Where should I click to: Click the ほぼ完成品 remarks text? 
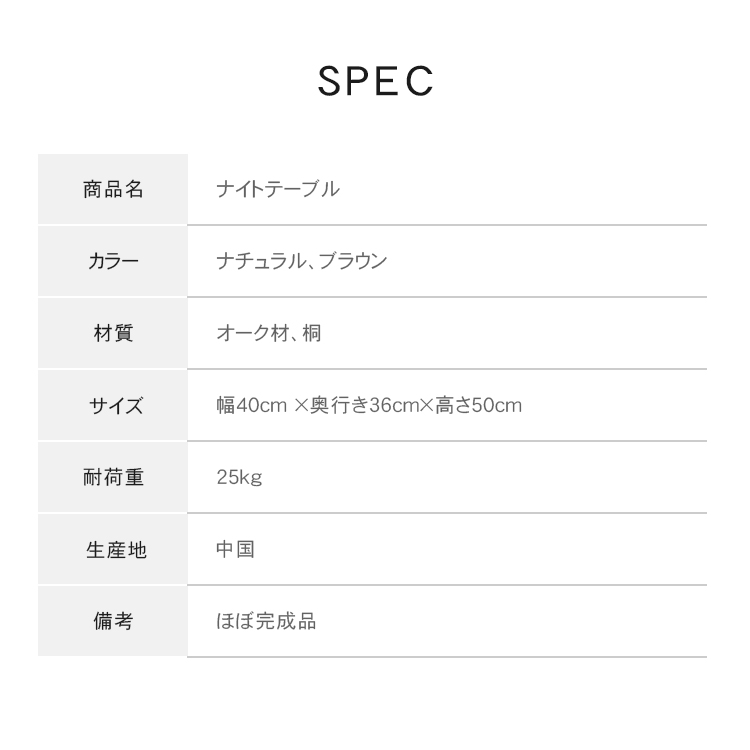click(266, 621)
